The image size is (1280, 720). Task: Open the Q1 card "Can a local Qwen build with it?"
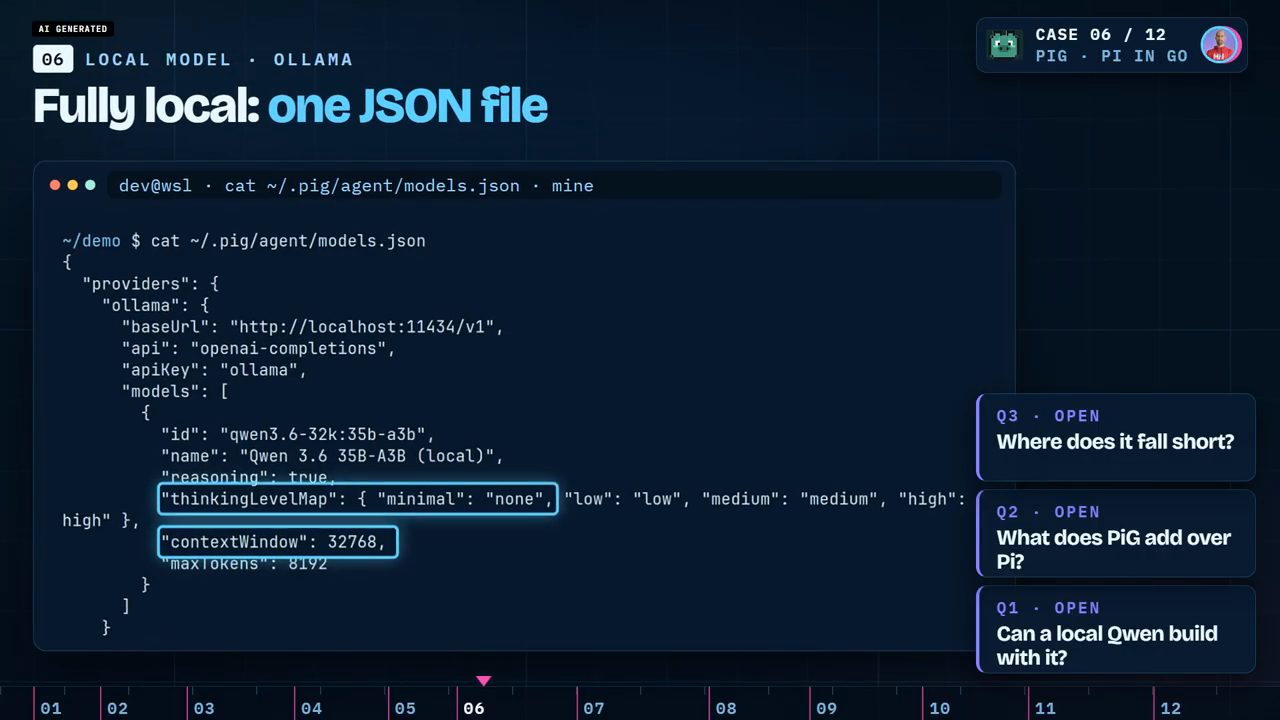(x=1116, y=629)
